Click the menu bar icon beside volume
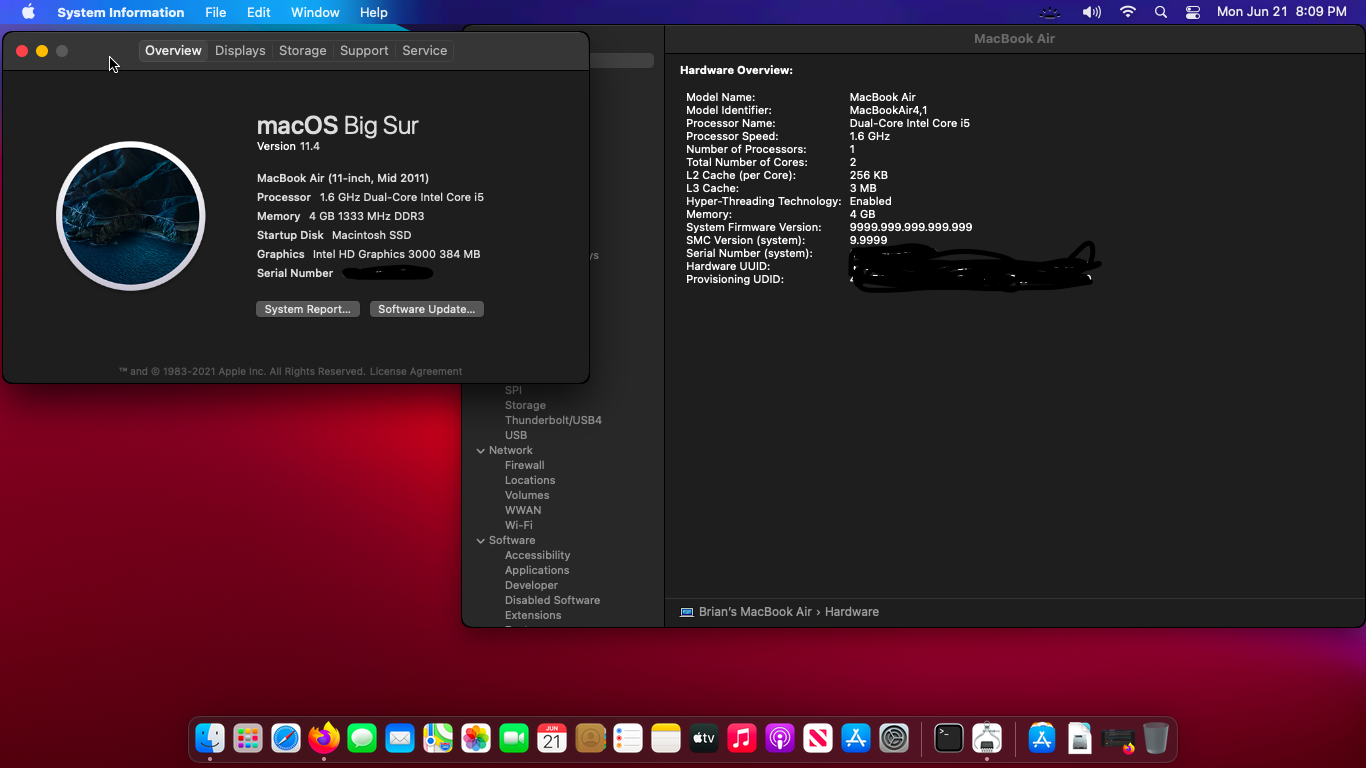The height and width of the screenshot is (768, 1366). click(1049, 12)
